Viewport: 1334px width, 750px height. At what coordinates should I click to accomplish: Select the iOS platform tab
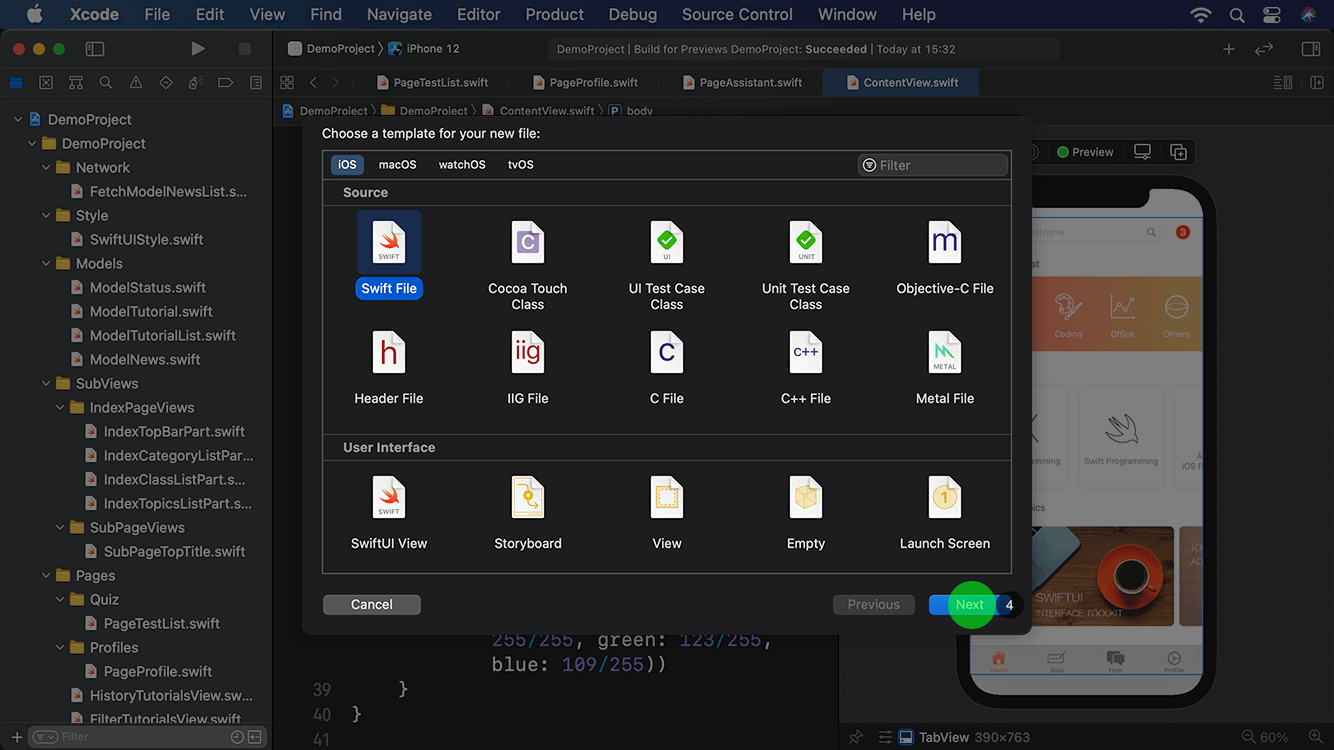pos(347,165)
